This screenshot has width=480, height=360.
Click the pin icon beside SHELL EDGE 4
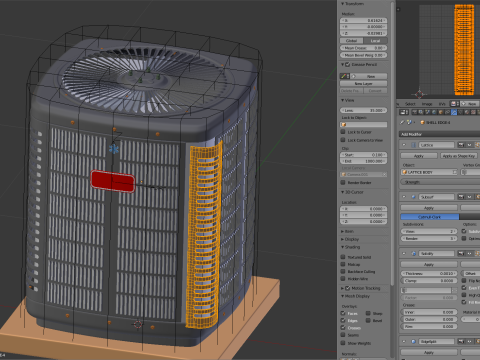pos(402,122)
